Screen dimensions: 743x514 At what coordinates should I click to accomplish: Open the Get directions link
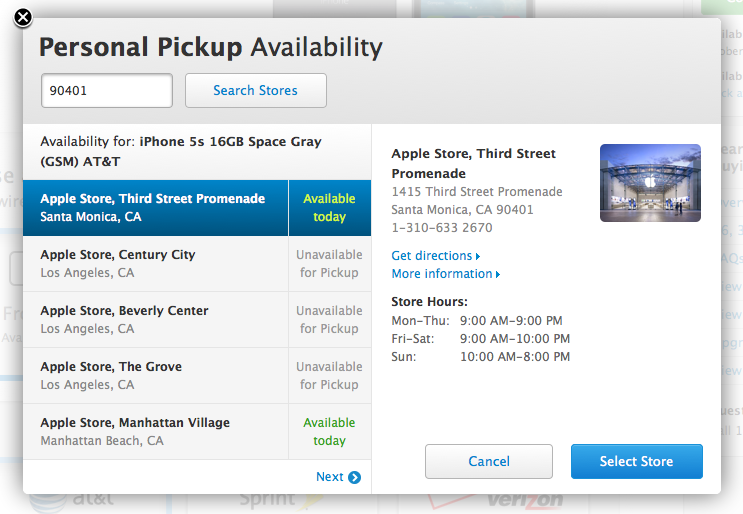tap(432, 256)
